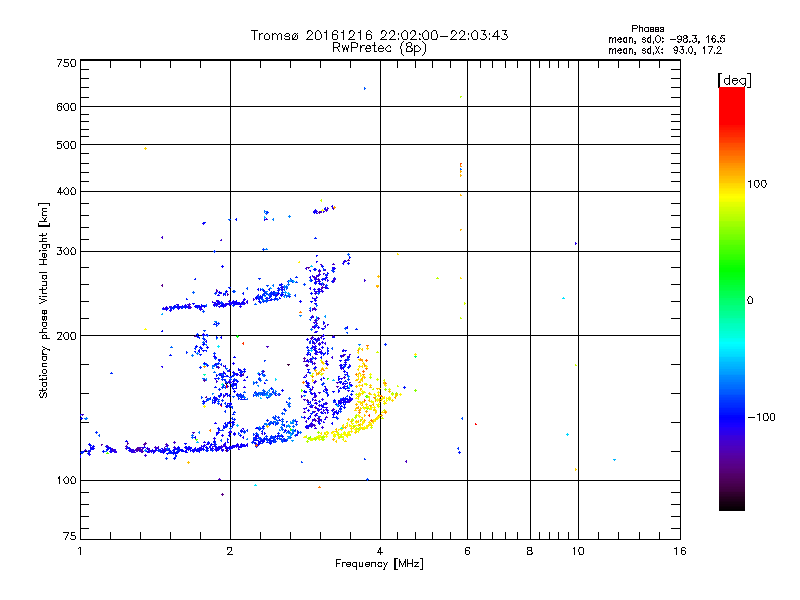The image size is (800, 600).
Task: Click the colorbar tick label '0'
Action: 749,300
